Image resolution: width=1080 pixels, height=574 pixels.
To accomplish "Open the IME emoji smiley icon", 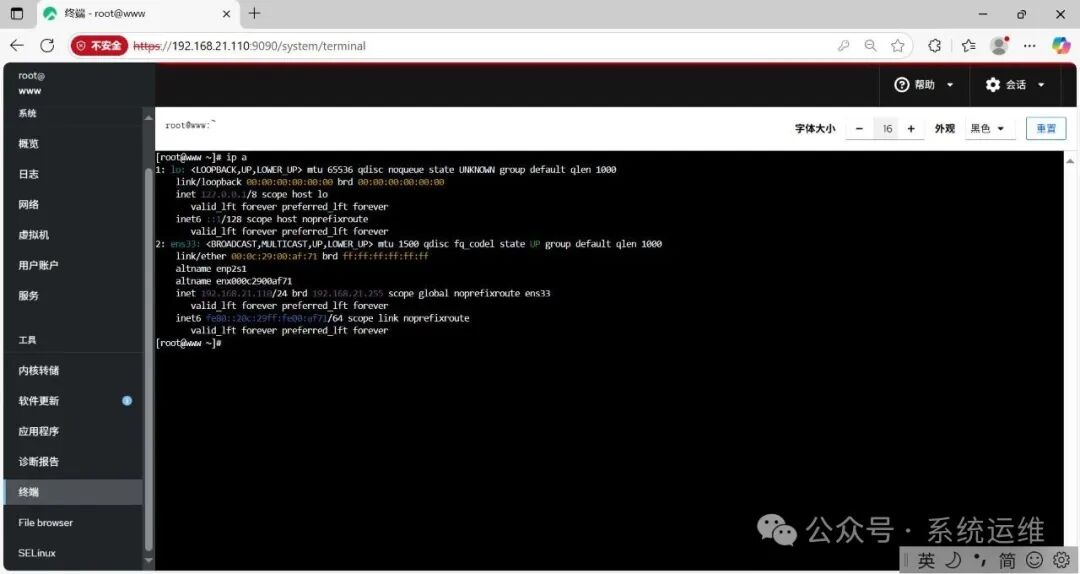I will click(1034, 560).
